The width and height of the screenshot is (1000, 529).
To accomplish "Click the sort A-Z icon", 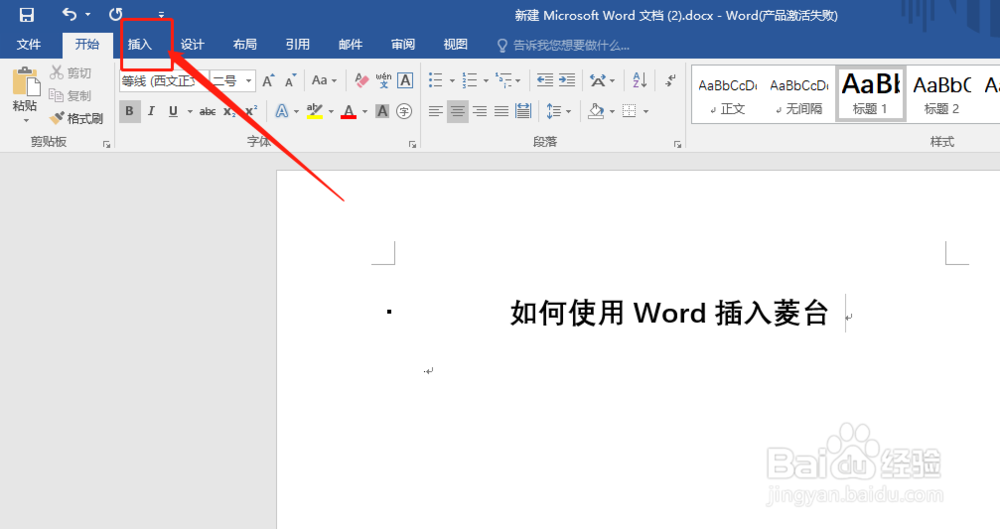I will 640,80.
